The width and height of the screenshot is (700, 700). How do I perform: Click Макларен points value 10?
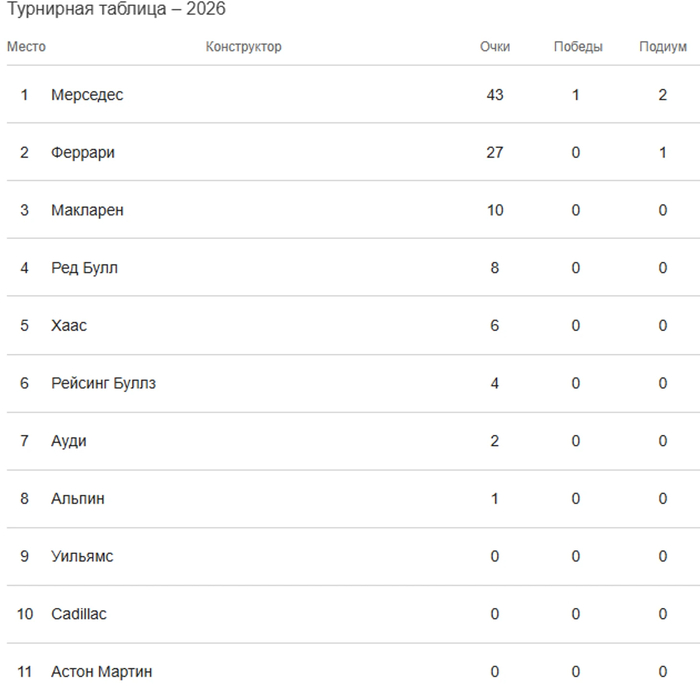pyautogui.click(x=495, y=211)
